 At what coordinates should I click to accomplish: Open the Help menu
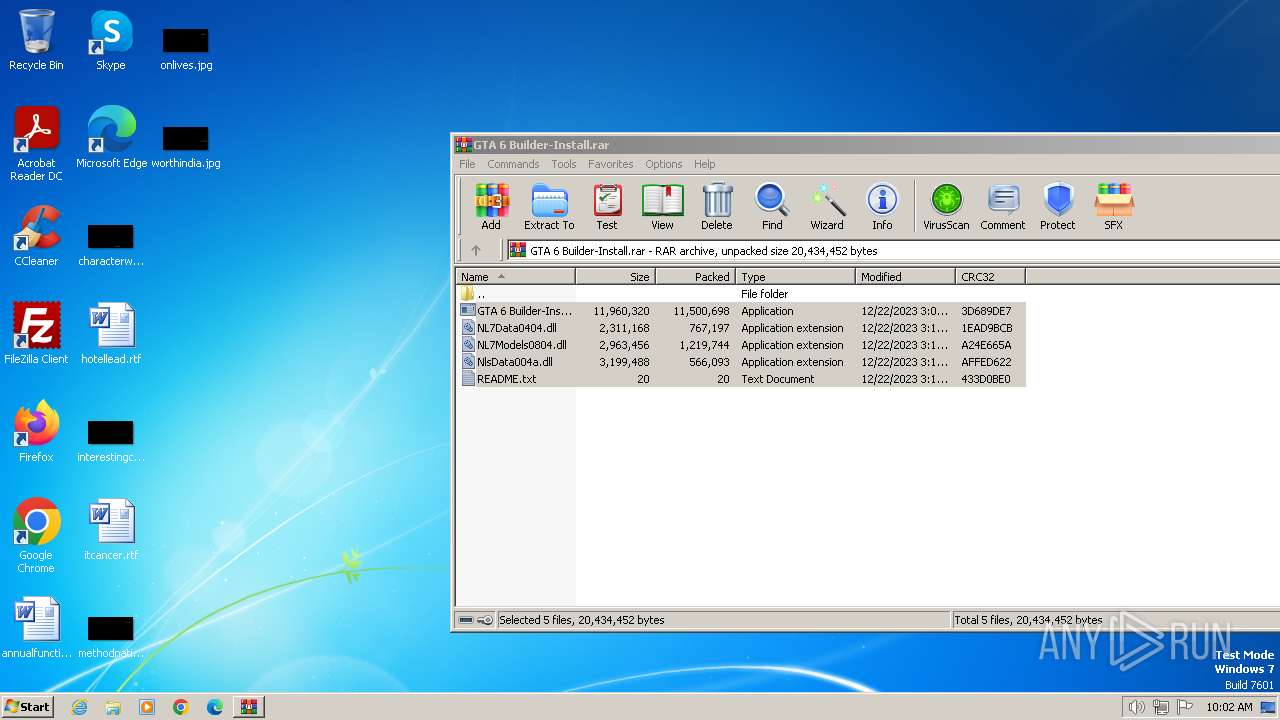pos(705,164)
